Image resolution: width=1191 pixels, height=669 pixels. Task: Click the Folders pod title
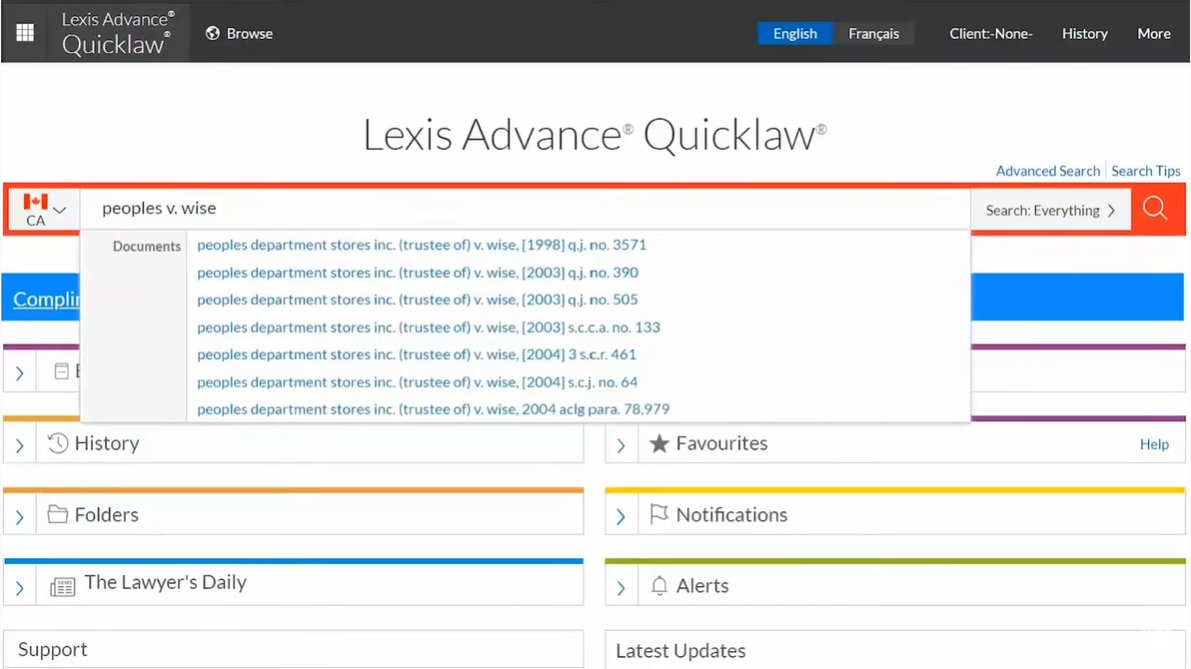106,515
